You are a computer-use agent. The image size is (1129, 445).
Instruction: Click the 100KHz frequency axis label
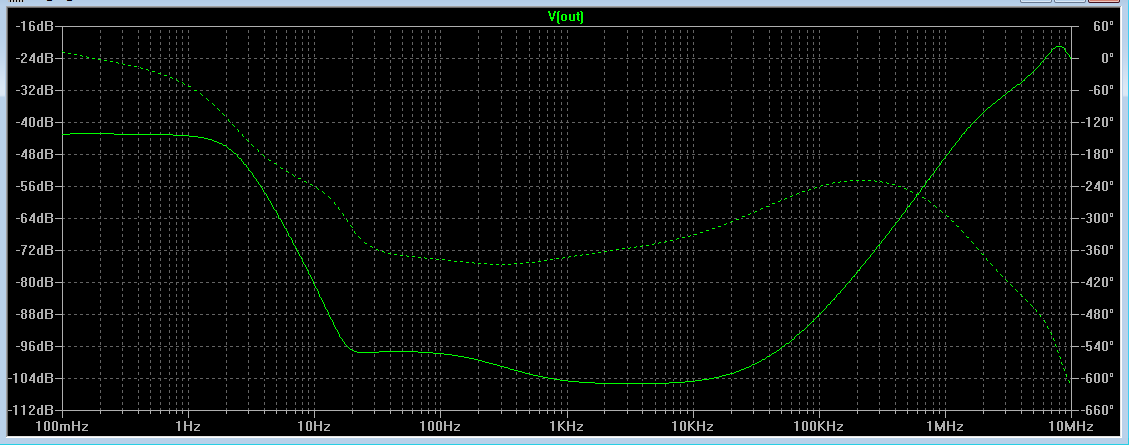(x=819, y=427)
